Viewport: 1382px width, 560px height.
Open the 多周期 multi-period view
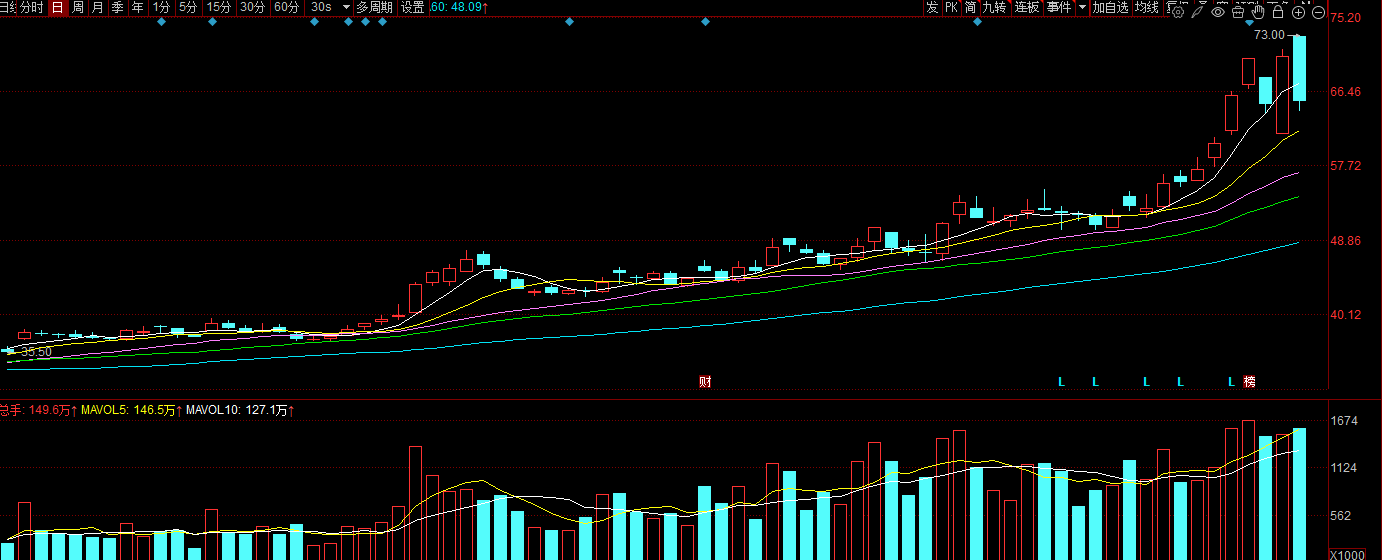point(374,7)
